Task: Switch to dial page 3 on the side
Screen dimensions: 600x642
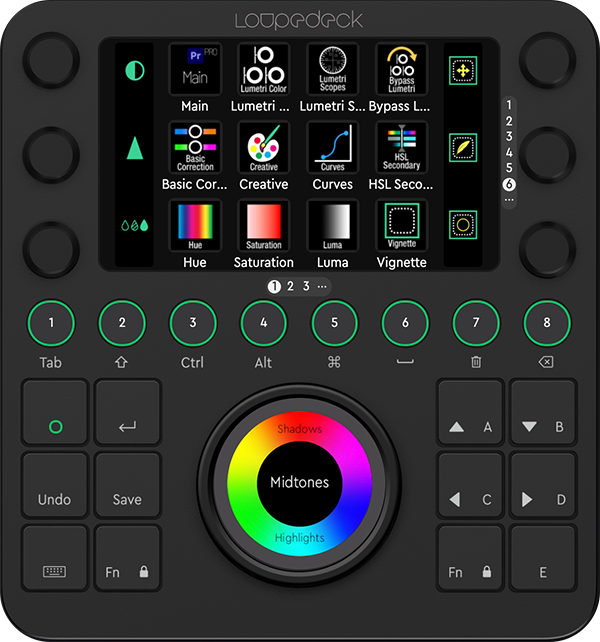Action: point(509,136)
